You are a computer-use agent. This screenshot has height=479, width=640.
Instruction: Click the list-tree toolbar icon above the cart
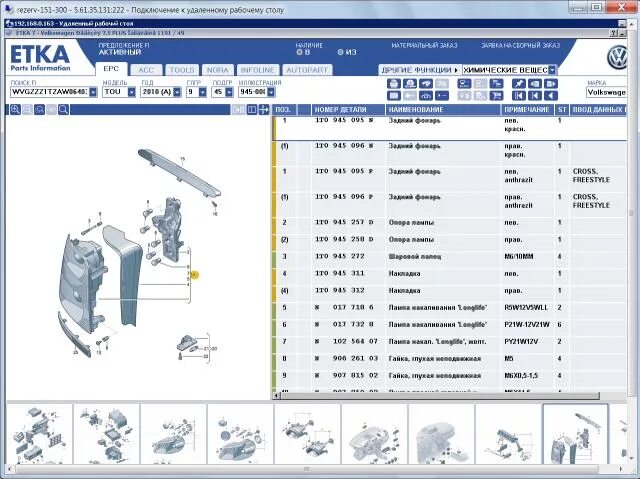(496, 84)
